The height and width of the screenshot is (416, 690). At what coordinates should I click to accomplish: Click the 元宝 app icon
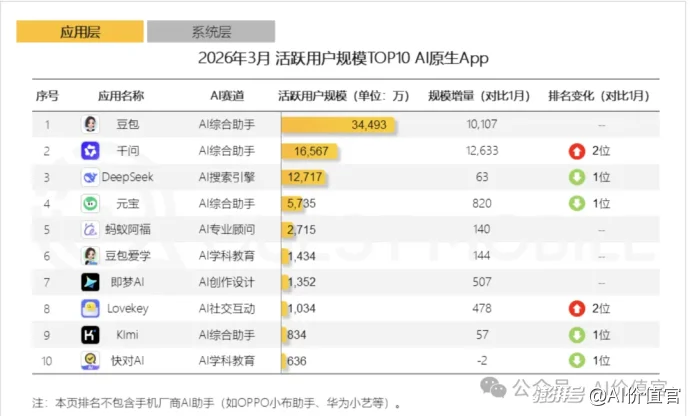click(x=90, y=203)
